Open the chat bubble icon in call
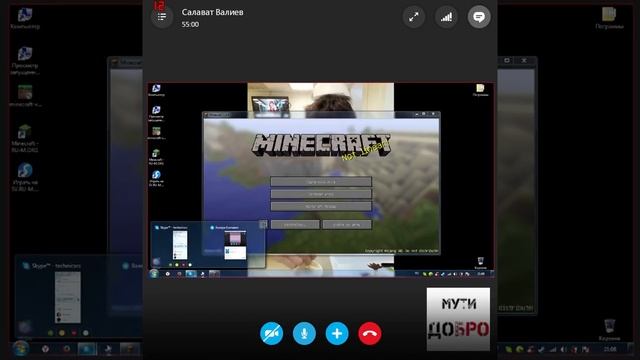The height and width of the screenshot is (360, 640). 479,17
